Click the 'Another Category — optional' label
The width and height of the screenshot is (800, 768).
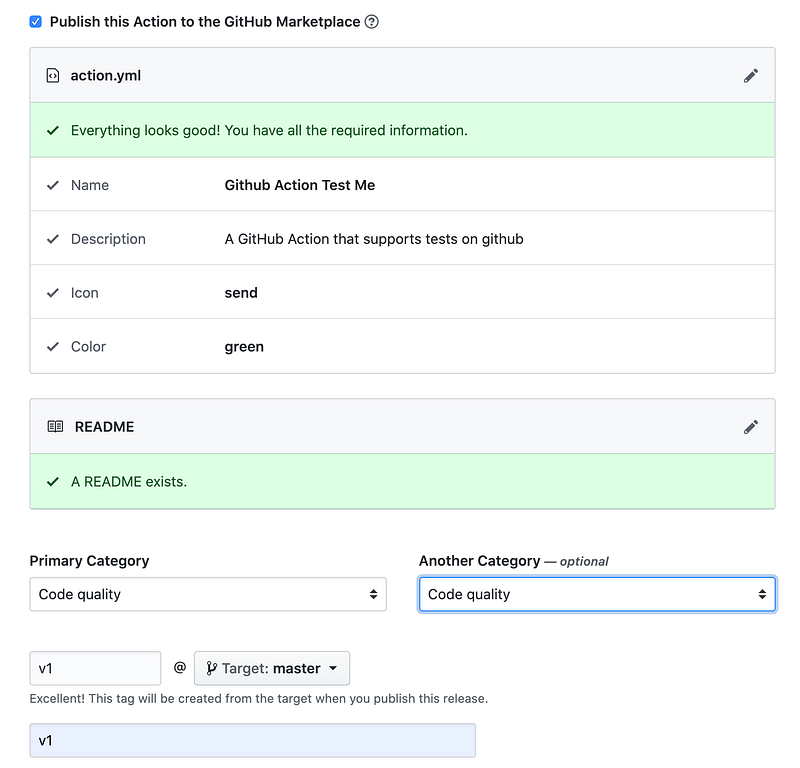pos(514,561)
